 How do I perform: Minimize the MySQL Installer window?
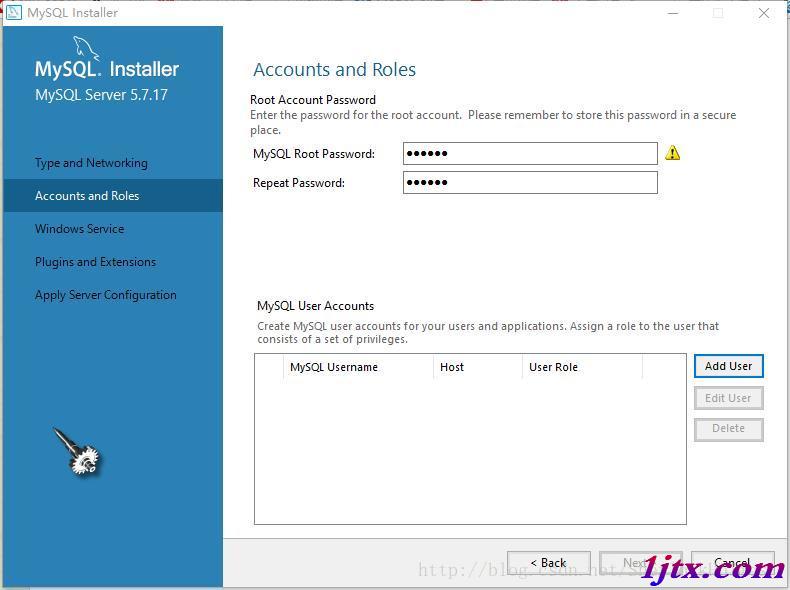pos(673,13)
